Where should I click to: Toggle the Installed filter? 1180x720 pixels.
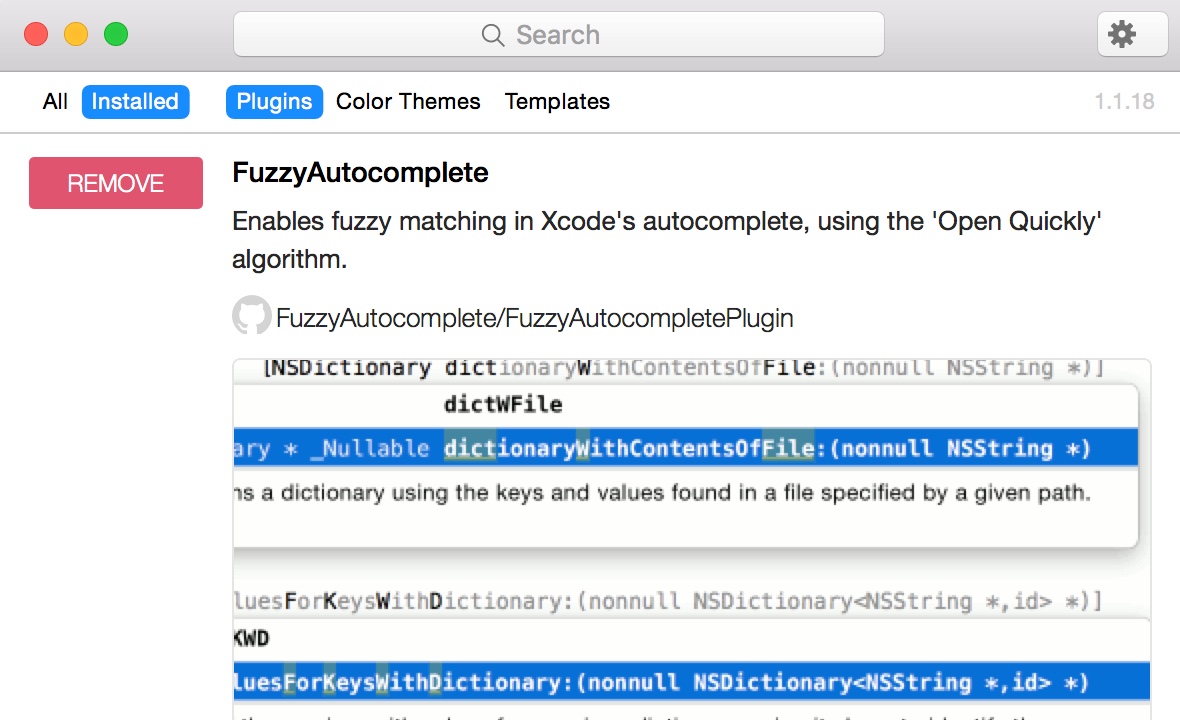tap(135, 102)
